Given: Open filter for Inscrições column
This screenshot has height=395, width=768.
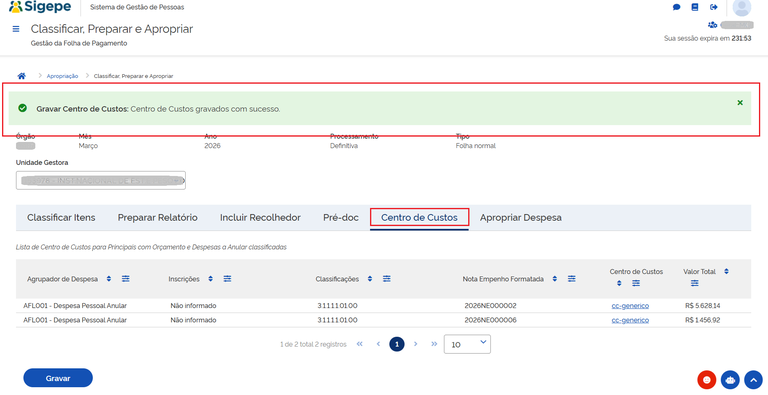Looking at the screenshot, I should tap(227, 279).
